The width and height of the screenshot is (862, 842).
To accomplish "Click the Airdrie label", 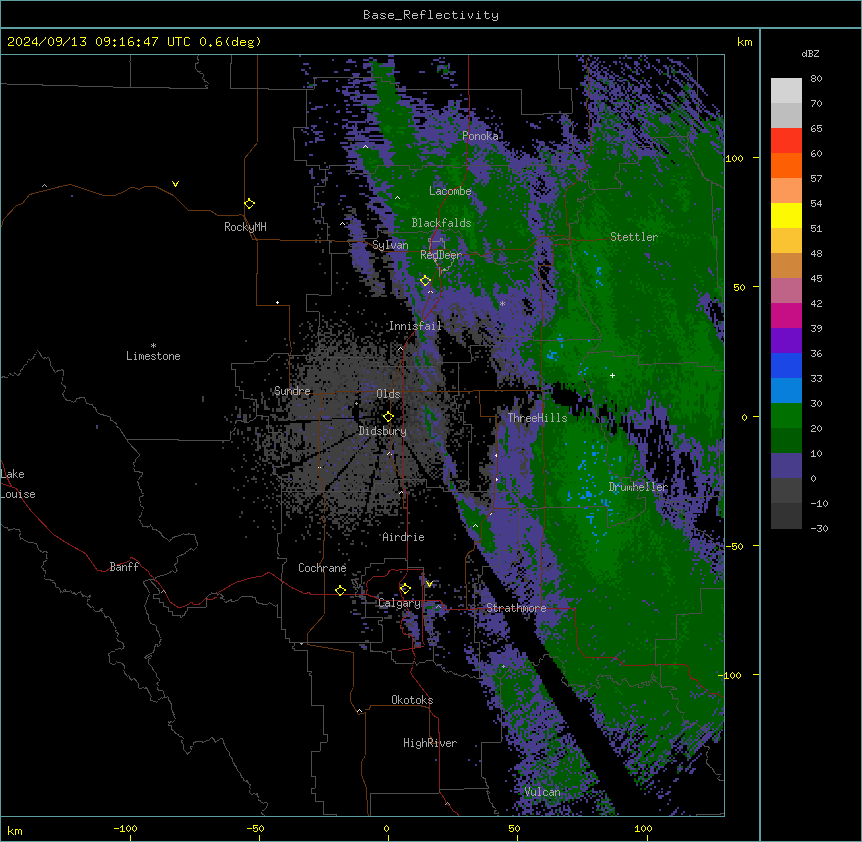I will [403, 537].
